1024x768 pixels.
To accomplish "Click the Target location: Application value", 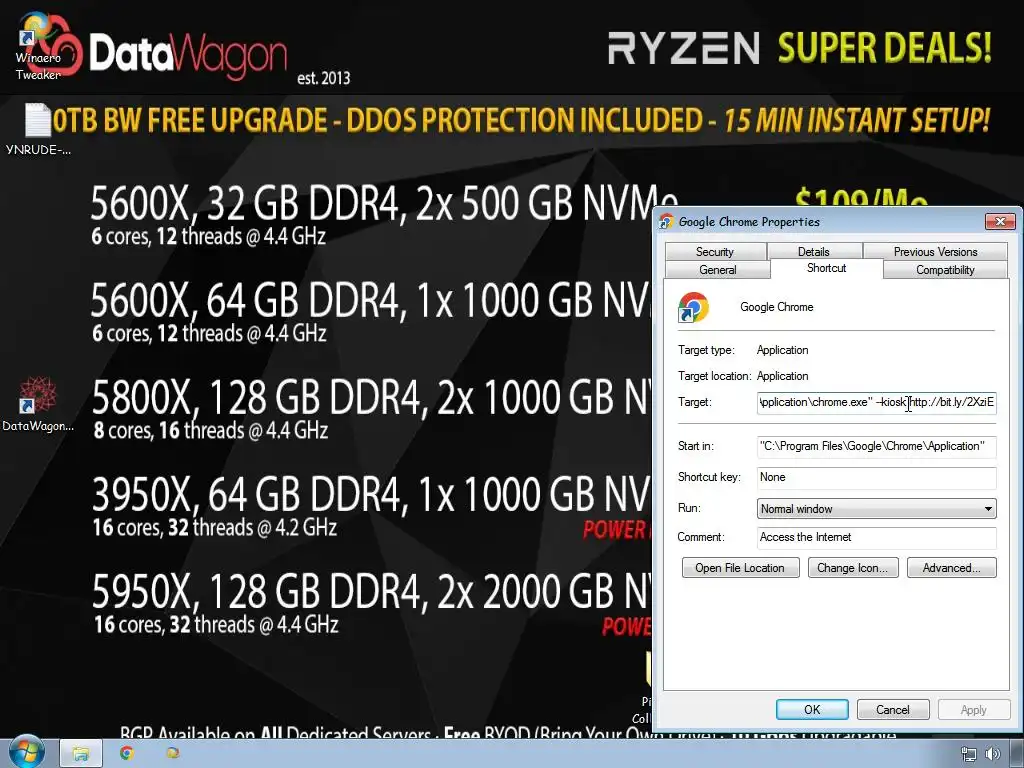I will (x=782, y=376).
